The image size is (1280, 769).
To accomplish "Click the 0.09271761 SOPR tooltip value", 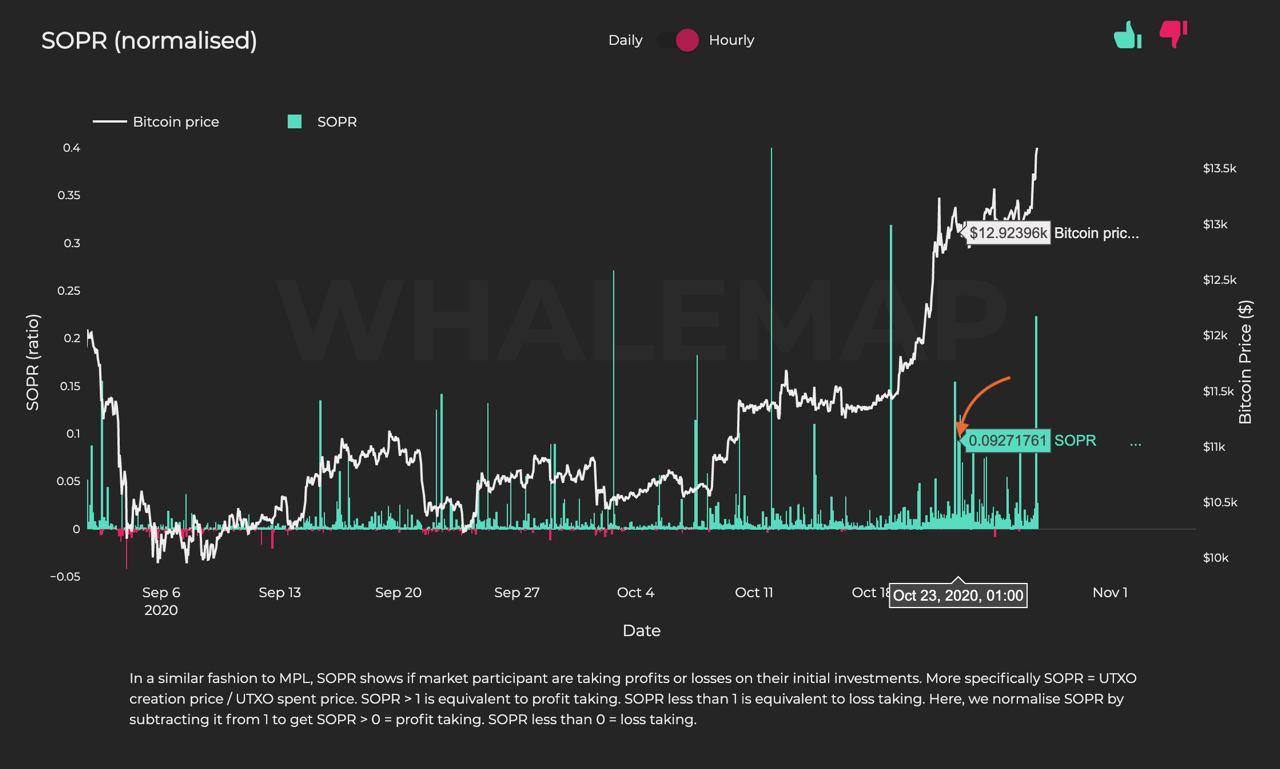I will pyautogui.click(x=1008, y=441).
